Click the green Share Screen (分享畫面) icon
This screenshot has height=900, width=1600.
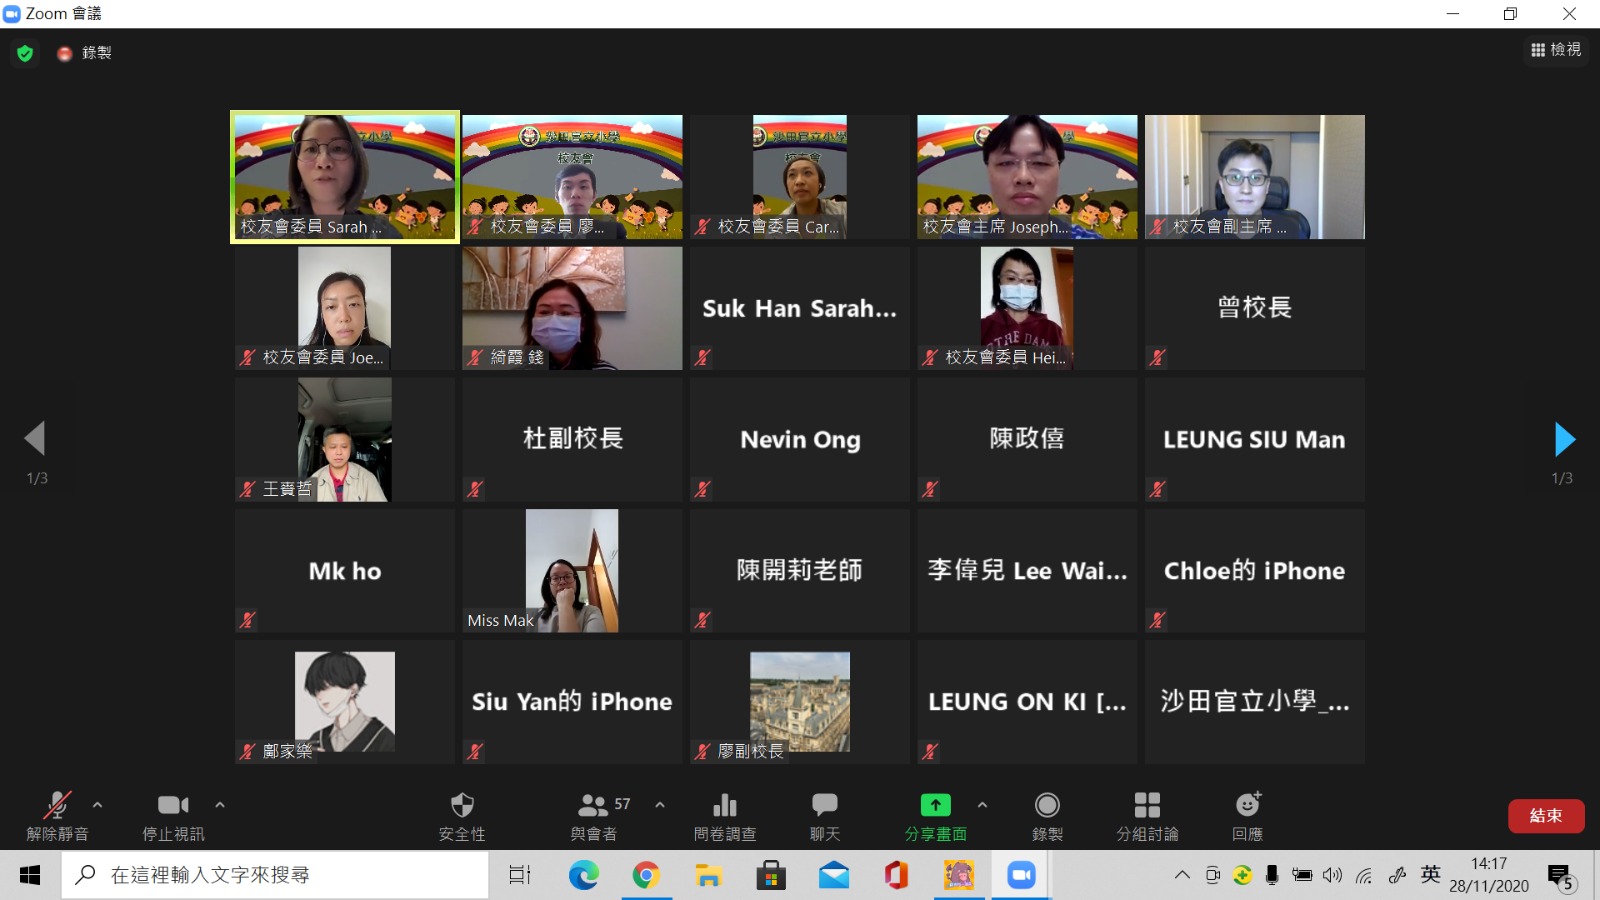pos(935,806)
